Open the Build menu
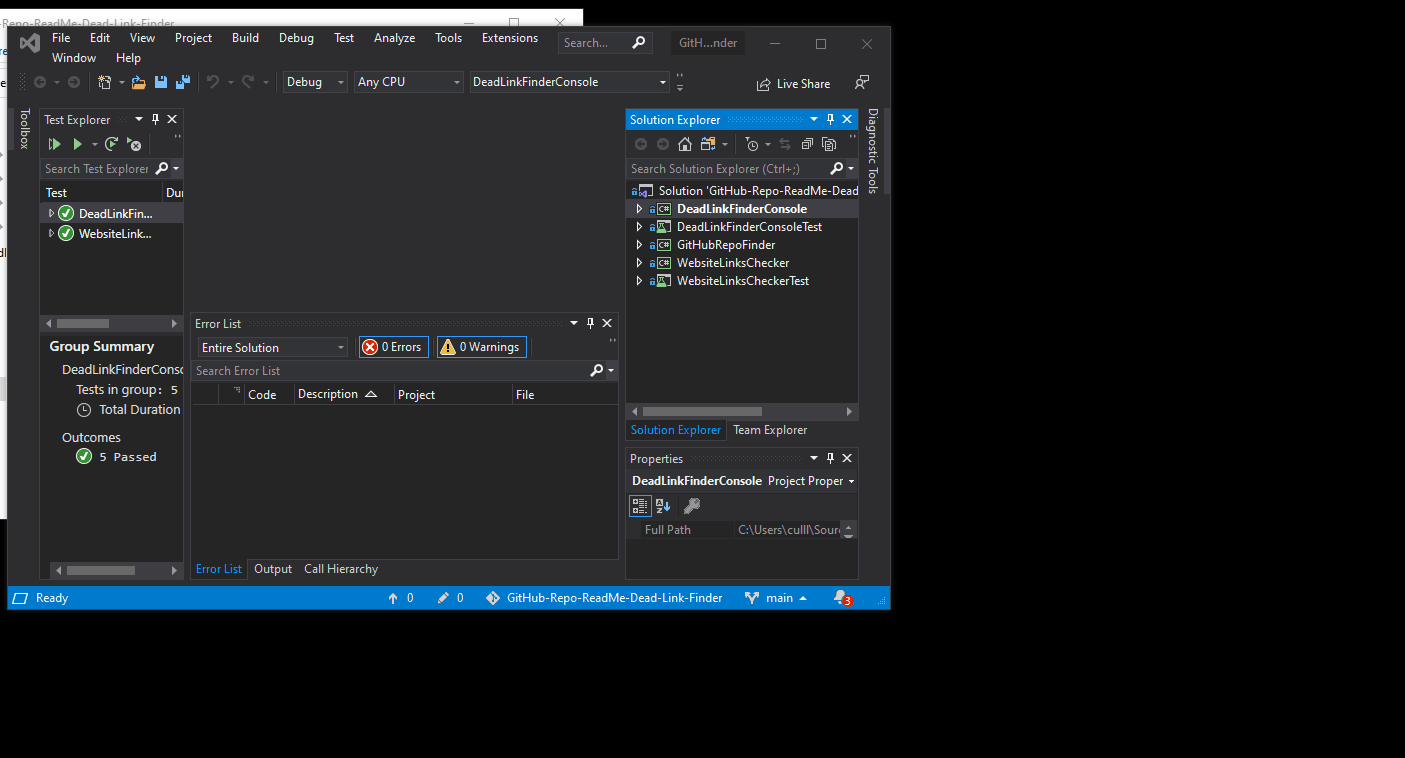 coord(245,38)
